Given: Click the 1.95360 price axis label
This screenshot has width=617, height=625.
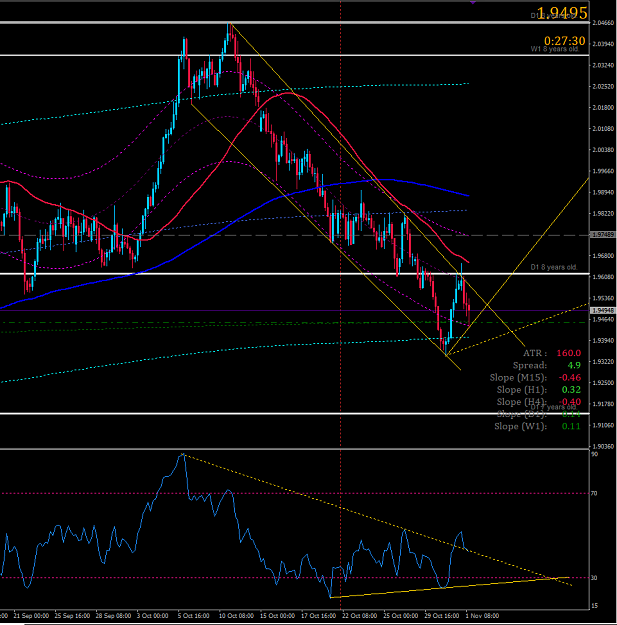Looking at the screenshot, I should point(603,298).
